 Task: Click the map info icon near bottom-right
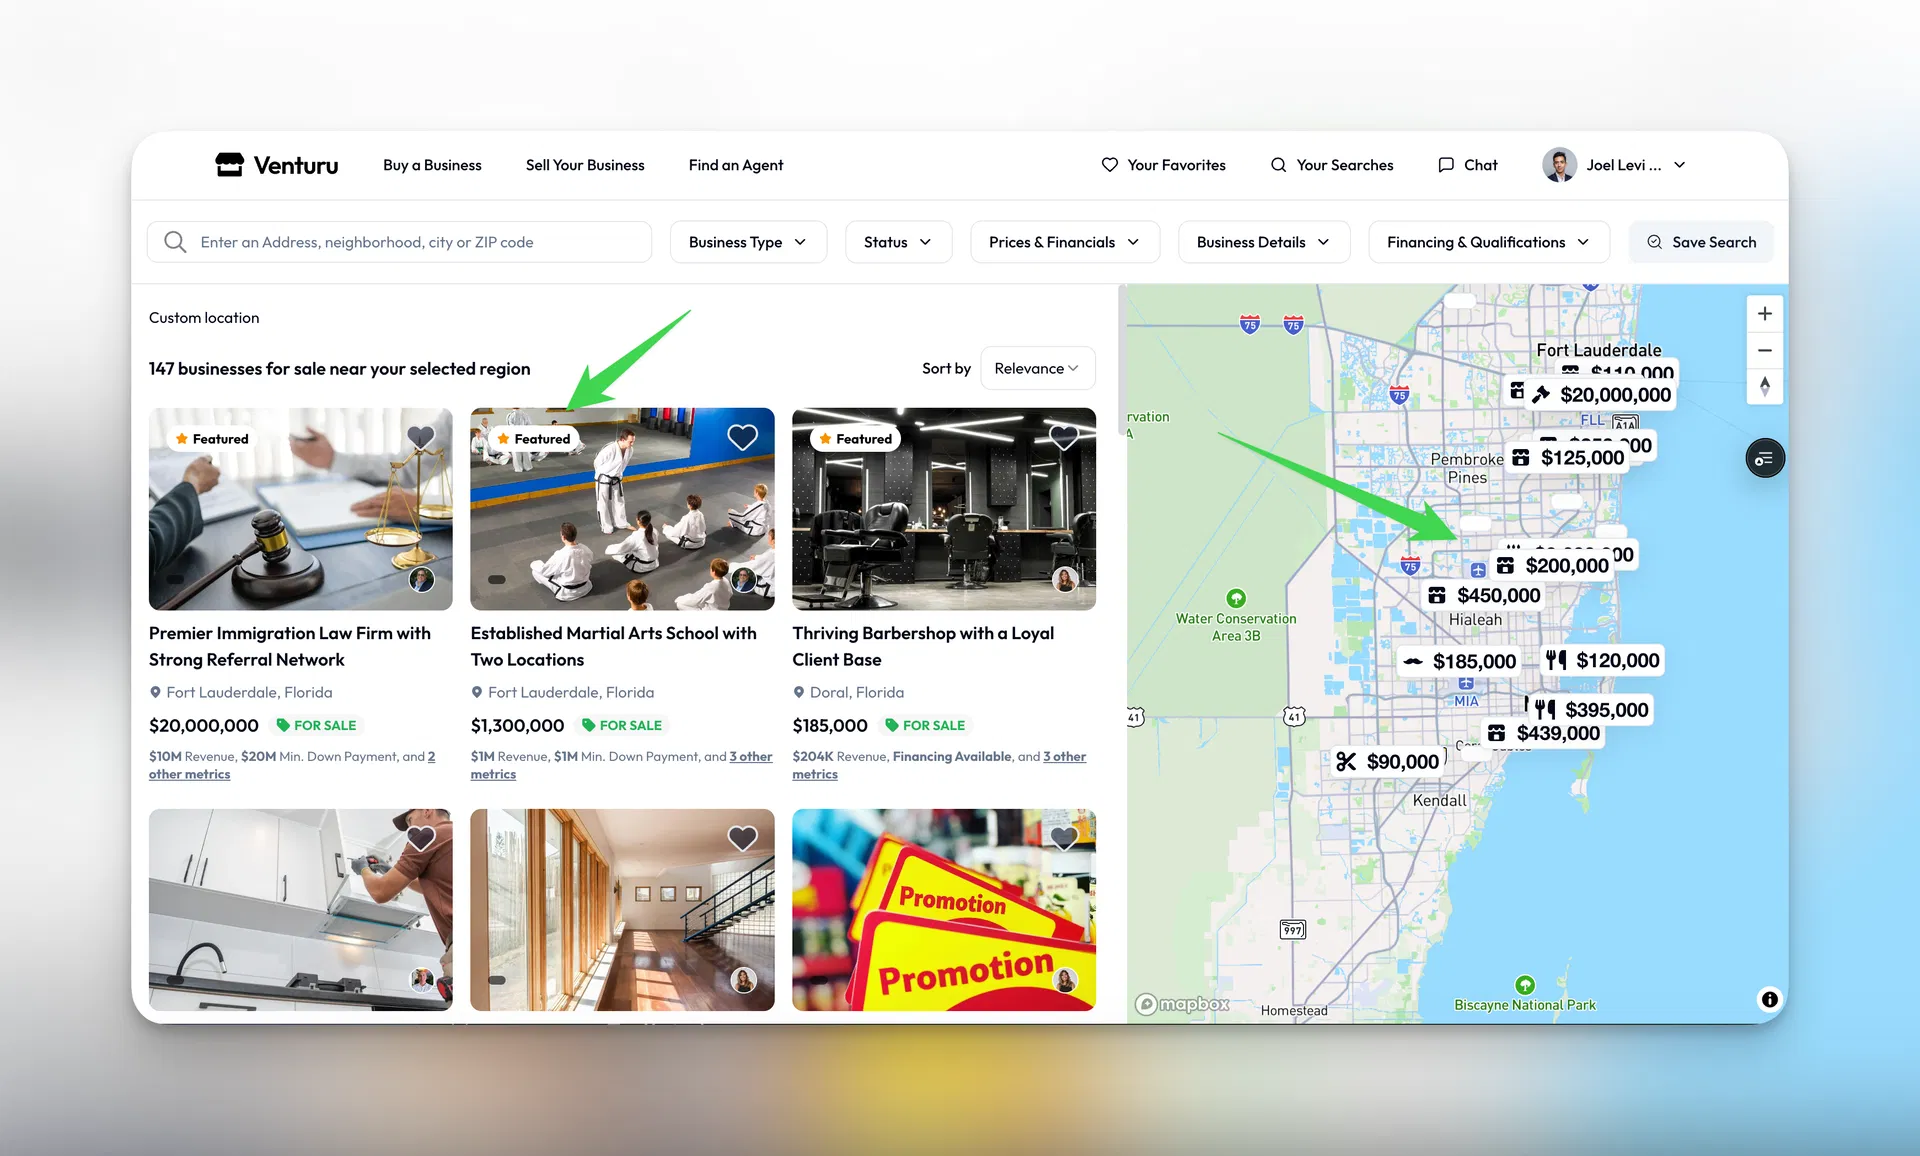coord(1769,999)
